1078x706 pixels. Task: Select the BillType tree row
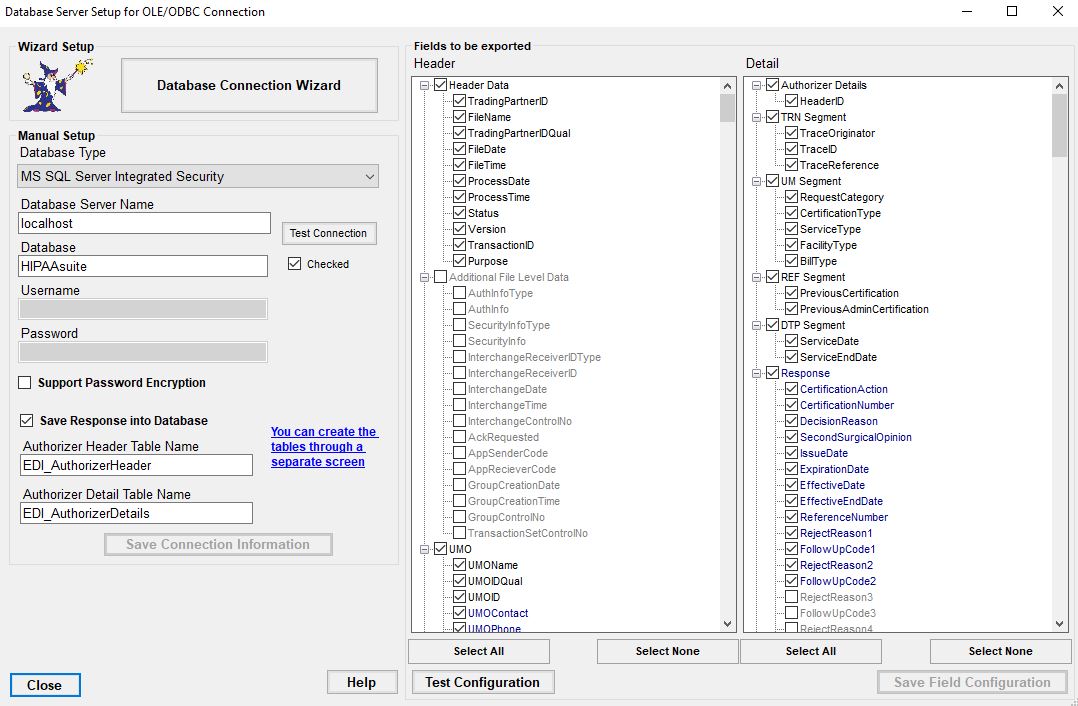point(818,261)
